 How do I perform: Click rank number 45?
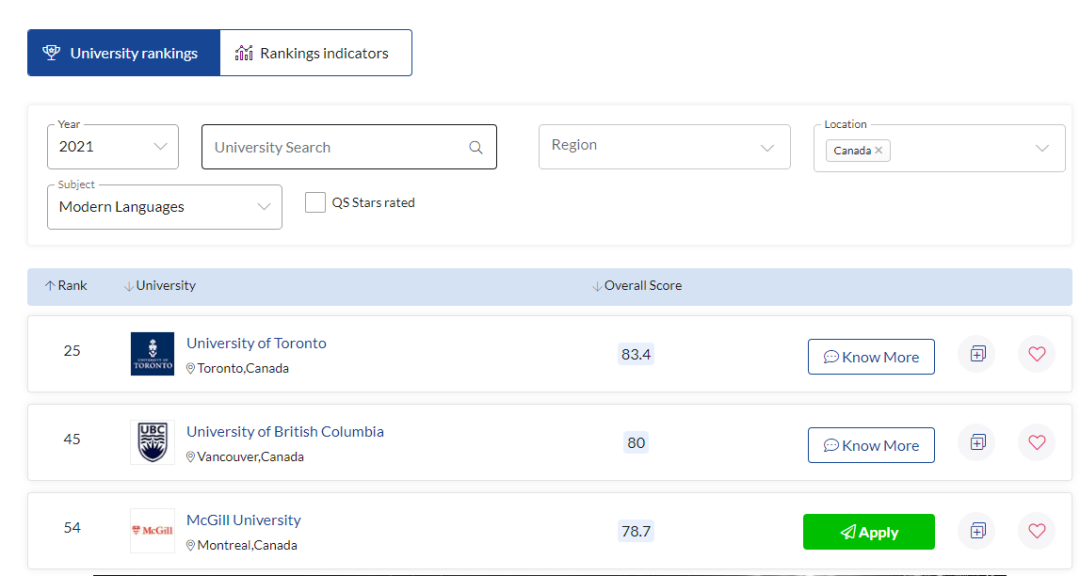pyautogui.click(x=72, y=439)
